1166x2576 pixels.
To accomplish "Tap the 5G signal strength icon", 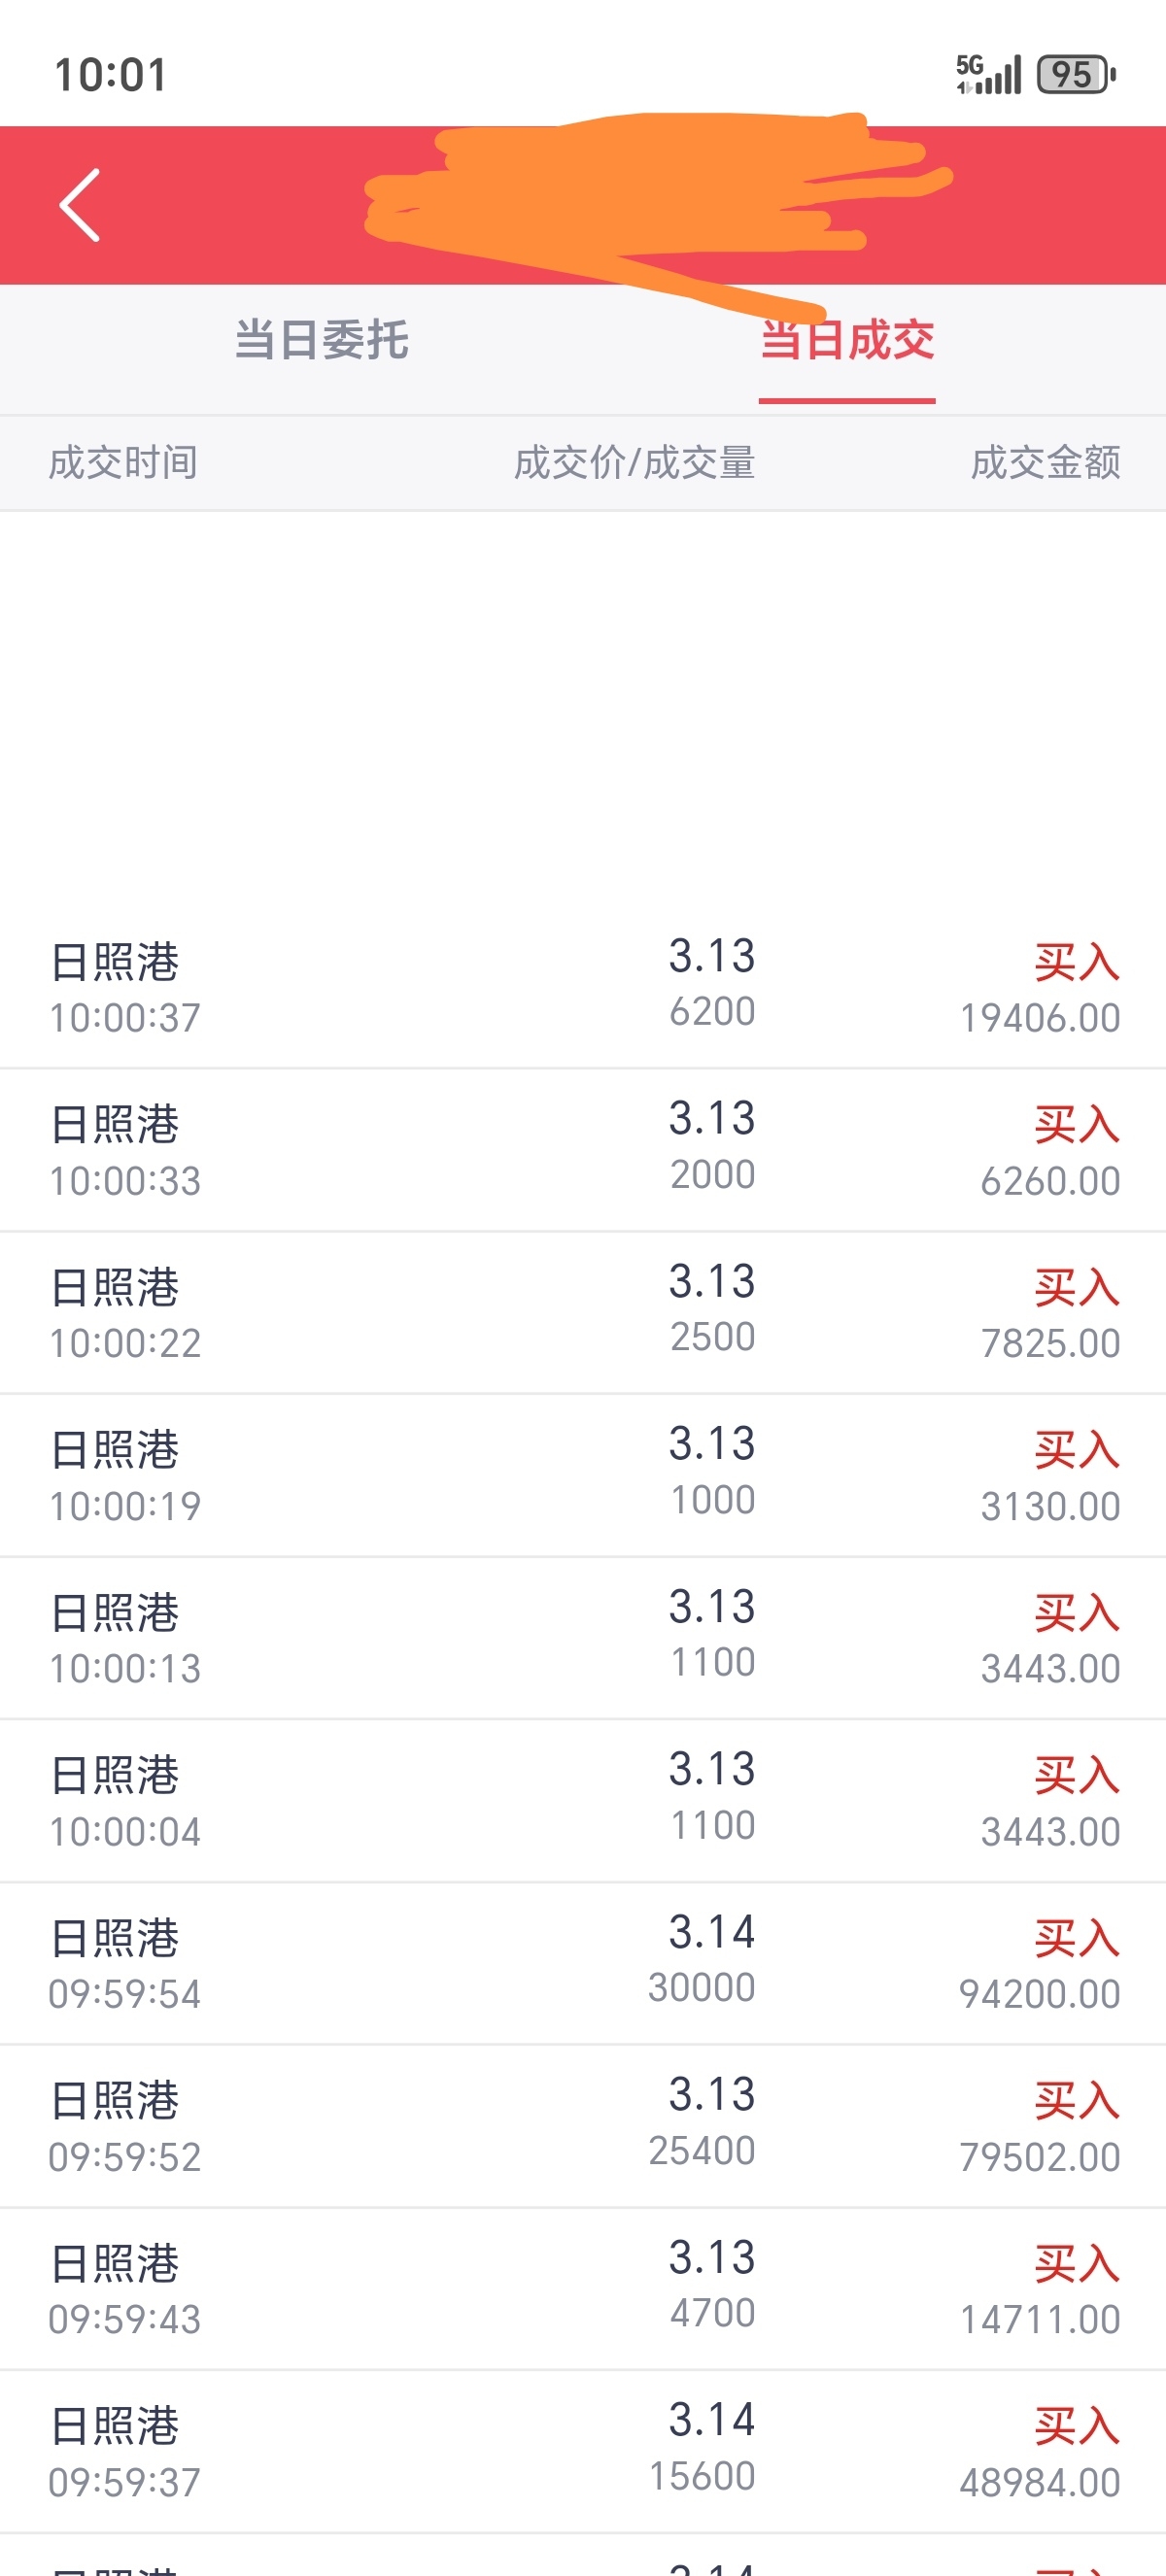I will coord(988,74).
